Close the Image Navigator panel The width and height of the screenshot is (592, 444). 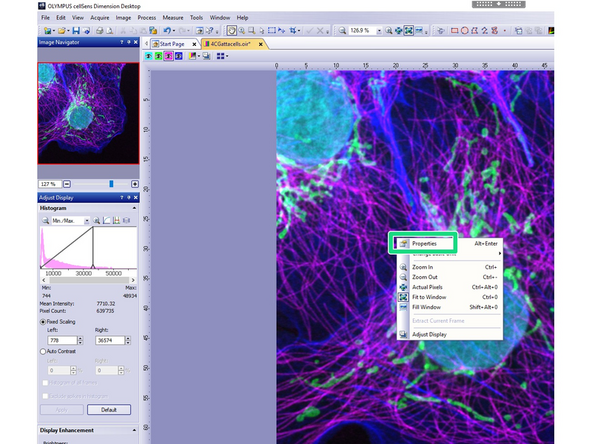(136, 42)
